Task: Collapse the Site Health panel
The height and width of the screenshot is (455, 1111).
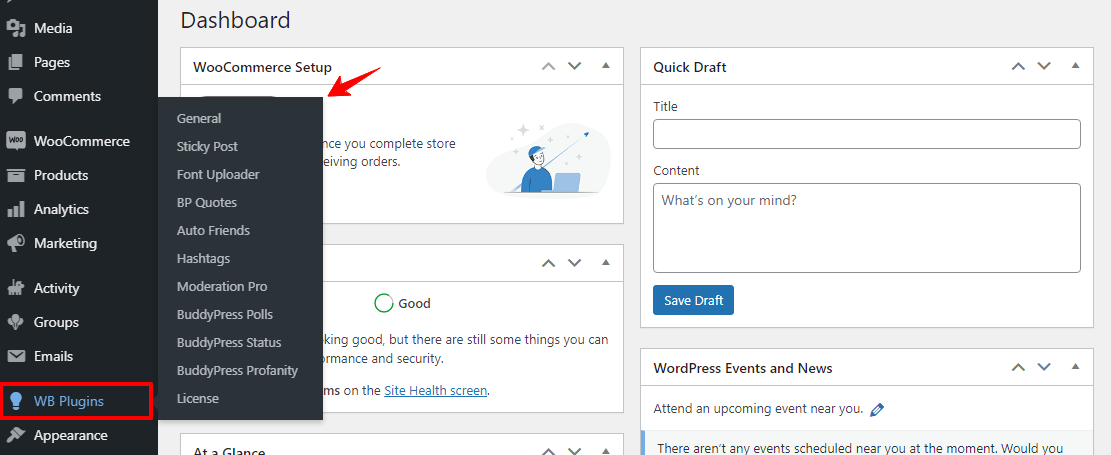Action: pyautogui.click(x=605, y=262)
